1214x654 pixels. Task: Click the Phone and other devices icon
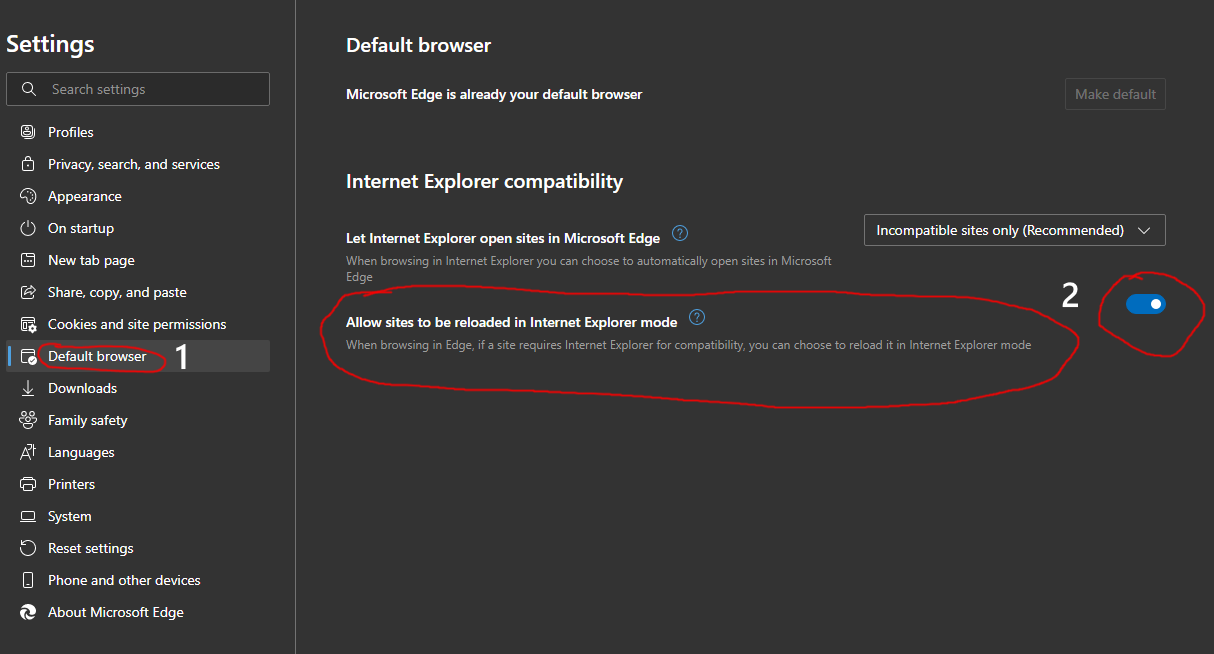click(x=28, y=580)
